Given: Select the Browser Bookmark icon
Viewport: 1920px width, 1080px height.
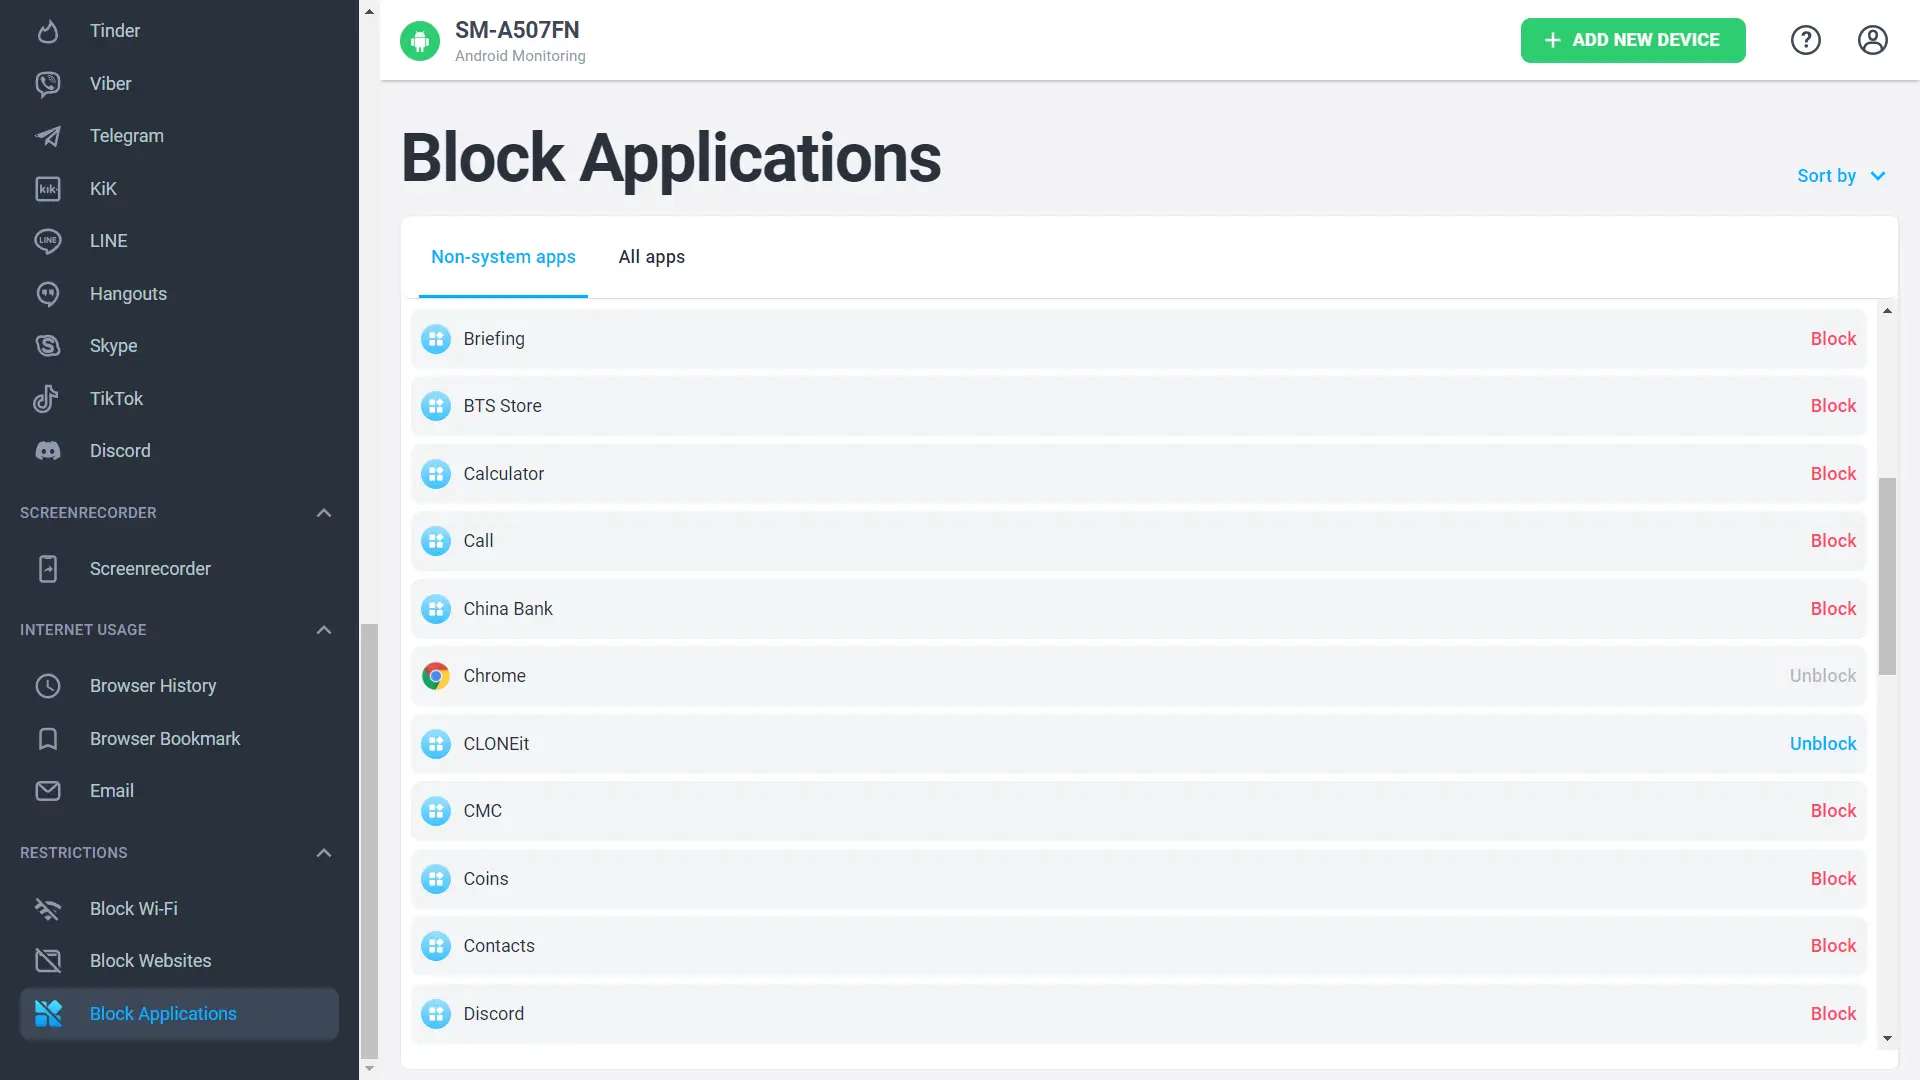Looking at the screenshot, I should coord(48,739).
